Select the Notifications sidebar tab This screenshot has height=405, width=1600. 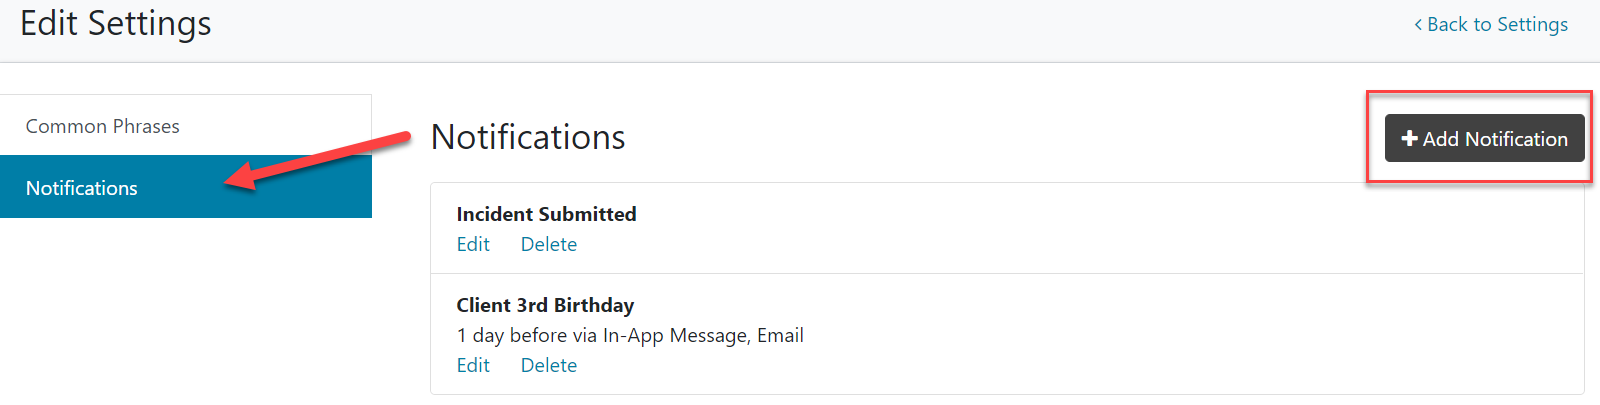pyautogui.click(x=82, y=188)
